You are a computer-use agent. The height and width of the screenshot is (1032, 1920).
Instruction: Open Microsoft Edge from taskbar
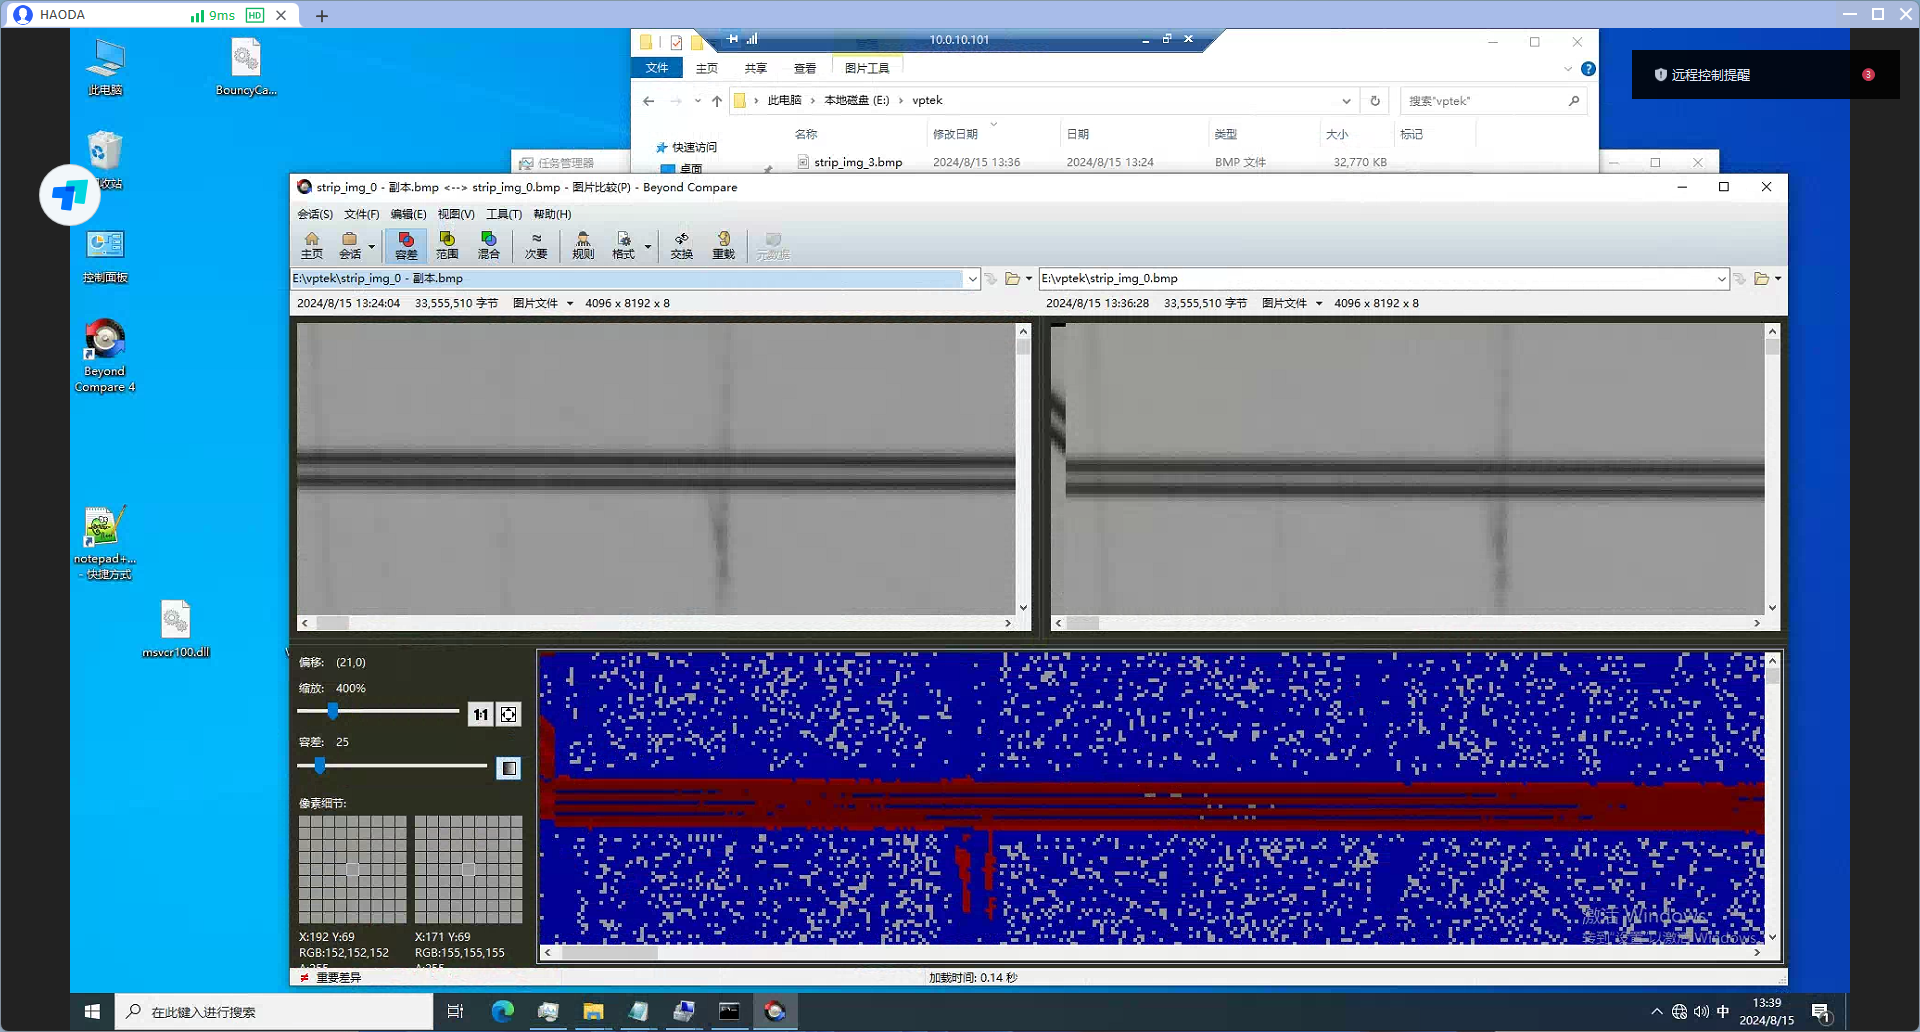pos(502,1012)
